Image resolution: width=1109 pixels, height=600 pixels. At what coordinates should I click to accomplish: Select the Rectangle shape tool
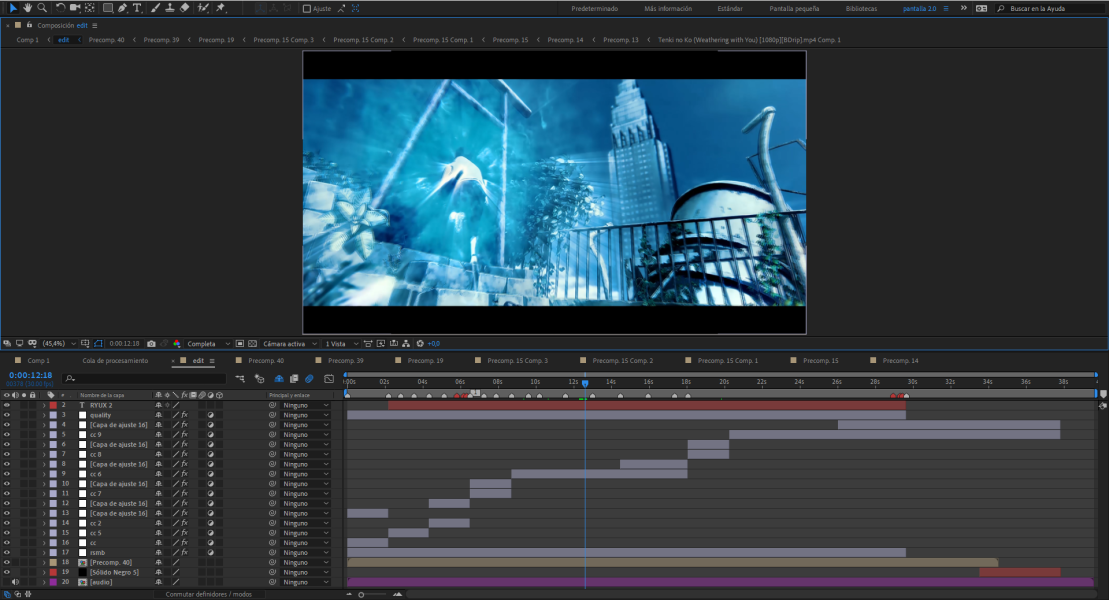108,8
